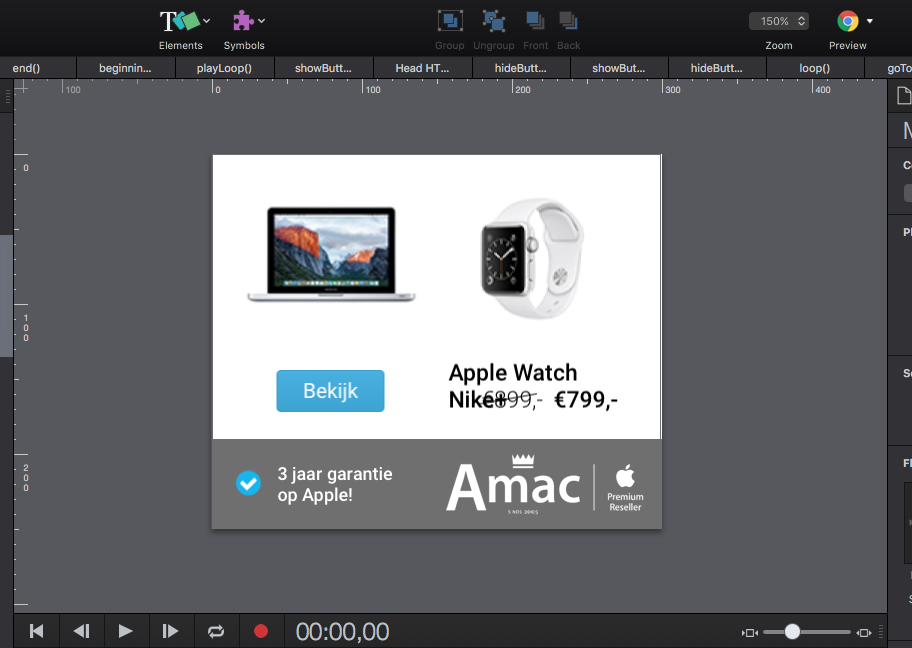Screen dimensions: 912x648
Task: Jump to the timeline start
Action: [x=36, y=631]
